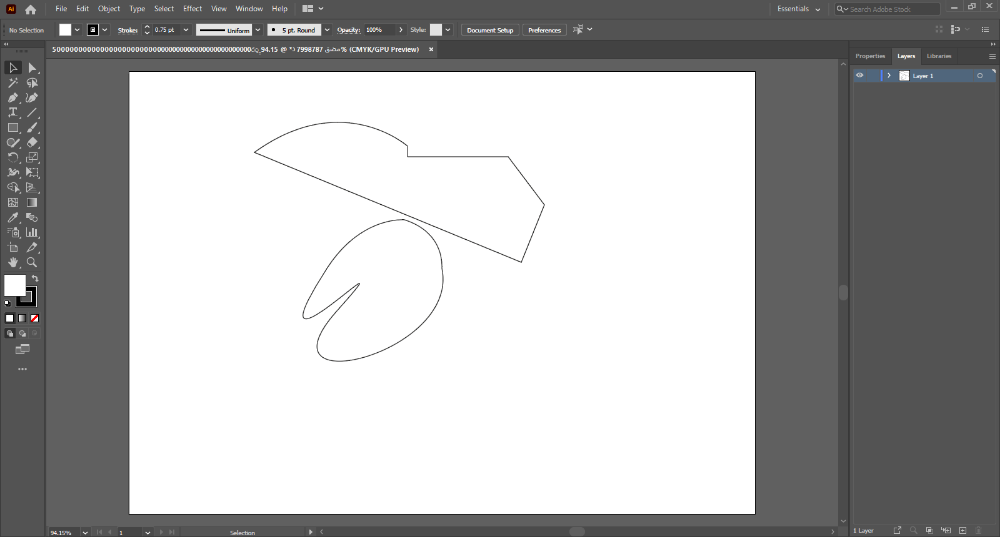Open the Window menu

point(249,9)
